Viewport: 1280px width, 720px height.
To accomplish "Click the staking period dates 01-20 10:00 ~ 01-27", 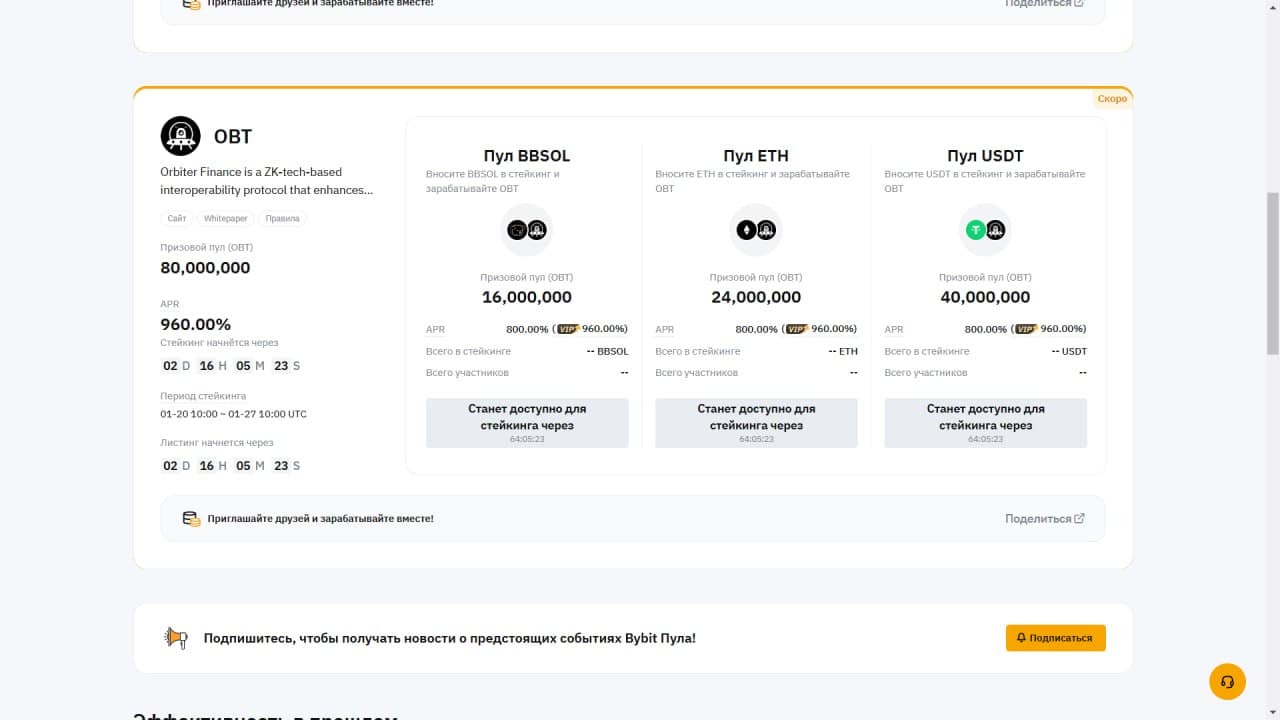I will pos(233,414).
